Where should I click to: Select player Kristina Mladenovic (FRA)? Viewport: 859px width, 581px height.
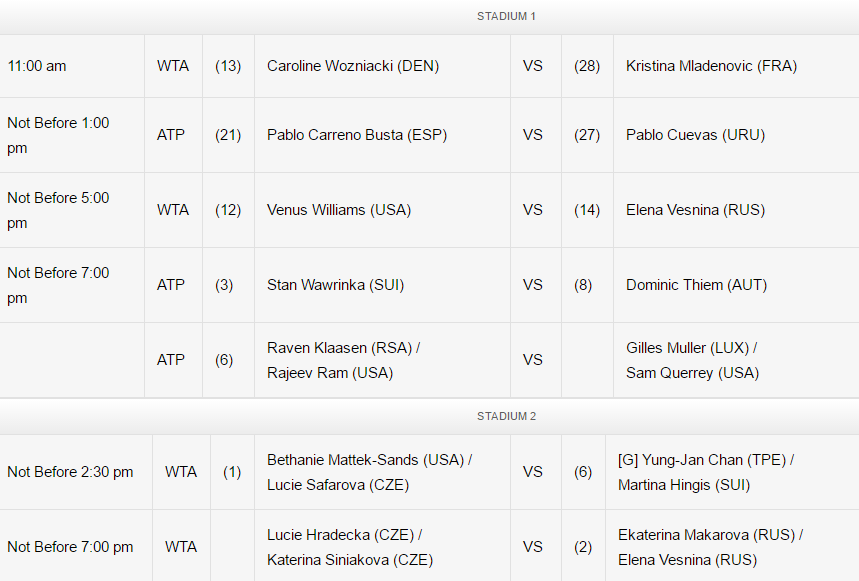point(711,66)
